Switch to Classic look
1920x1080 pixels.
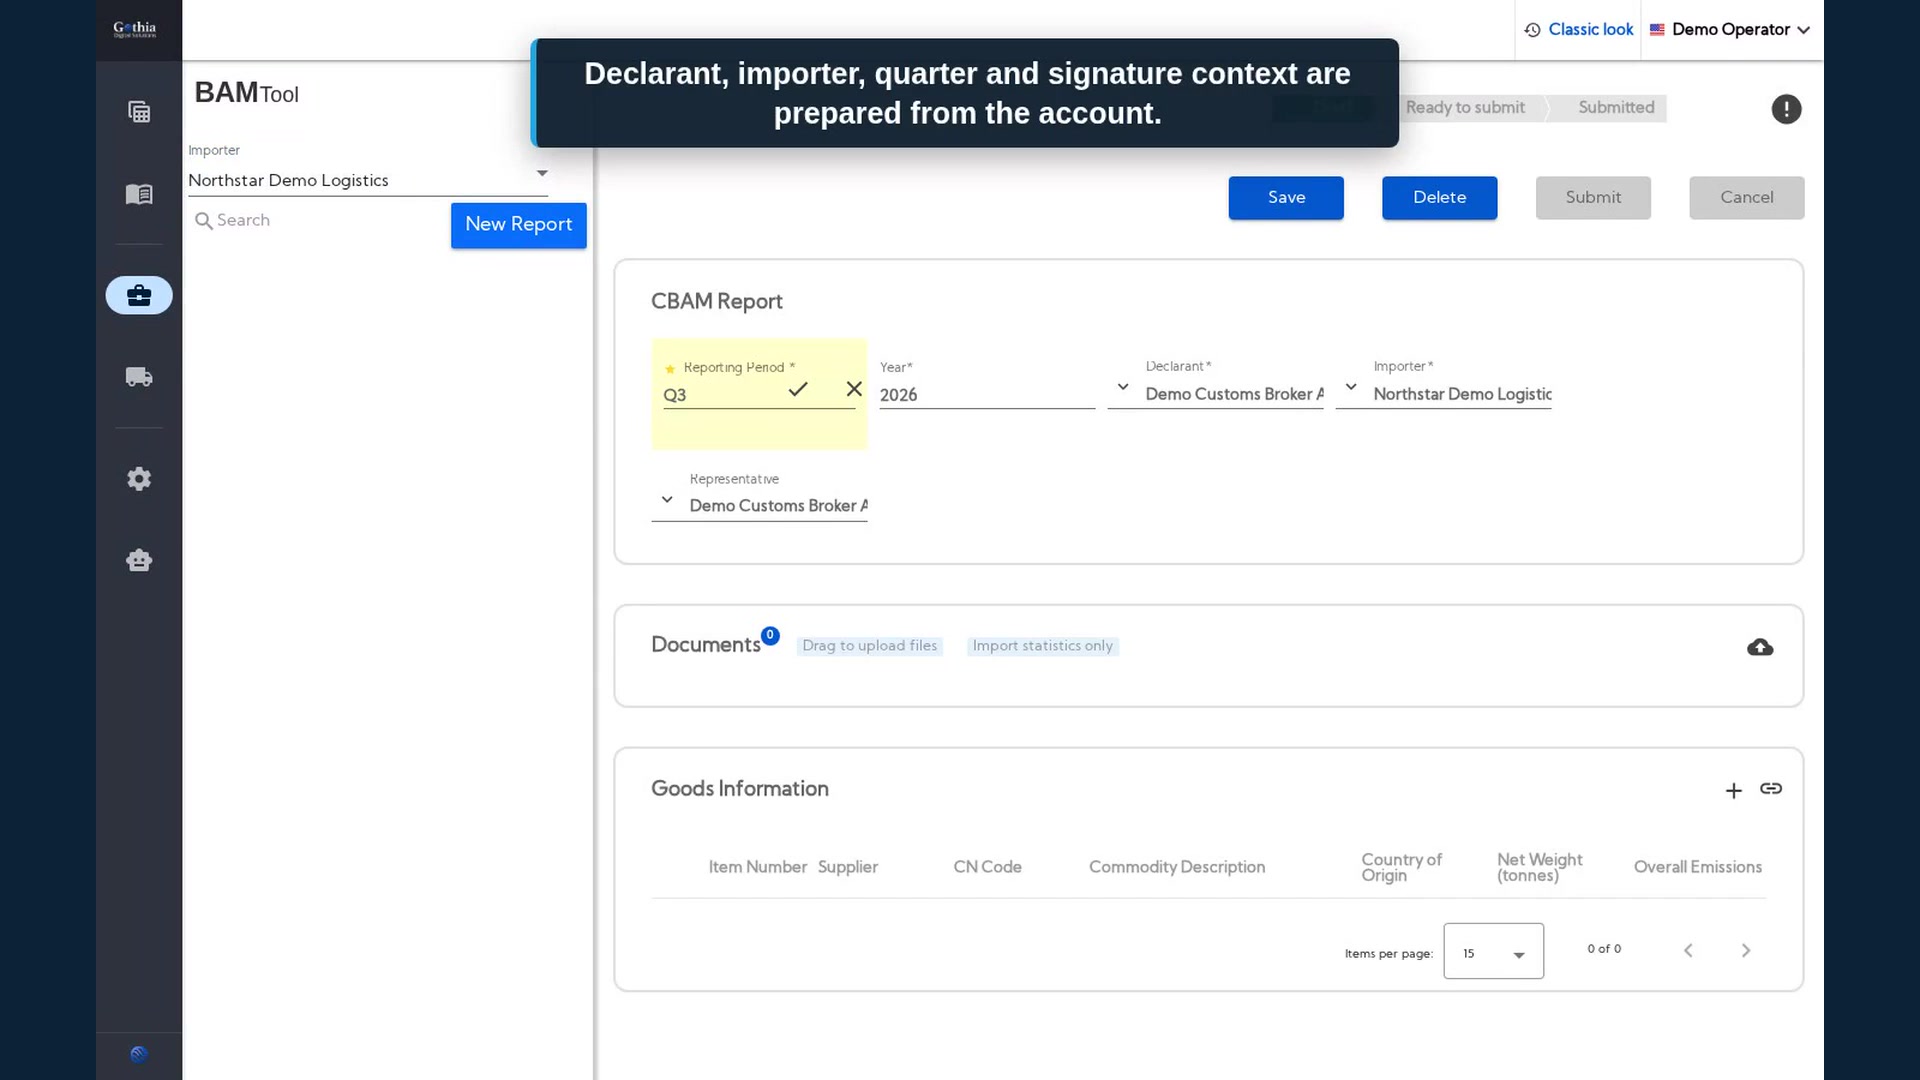point(1590,30)
